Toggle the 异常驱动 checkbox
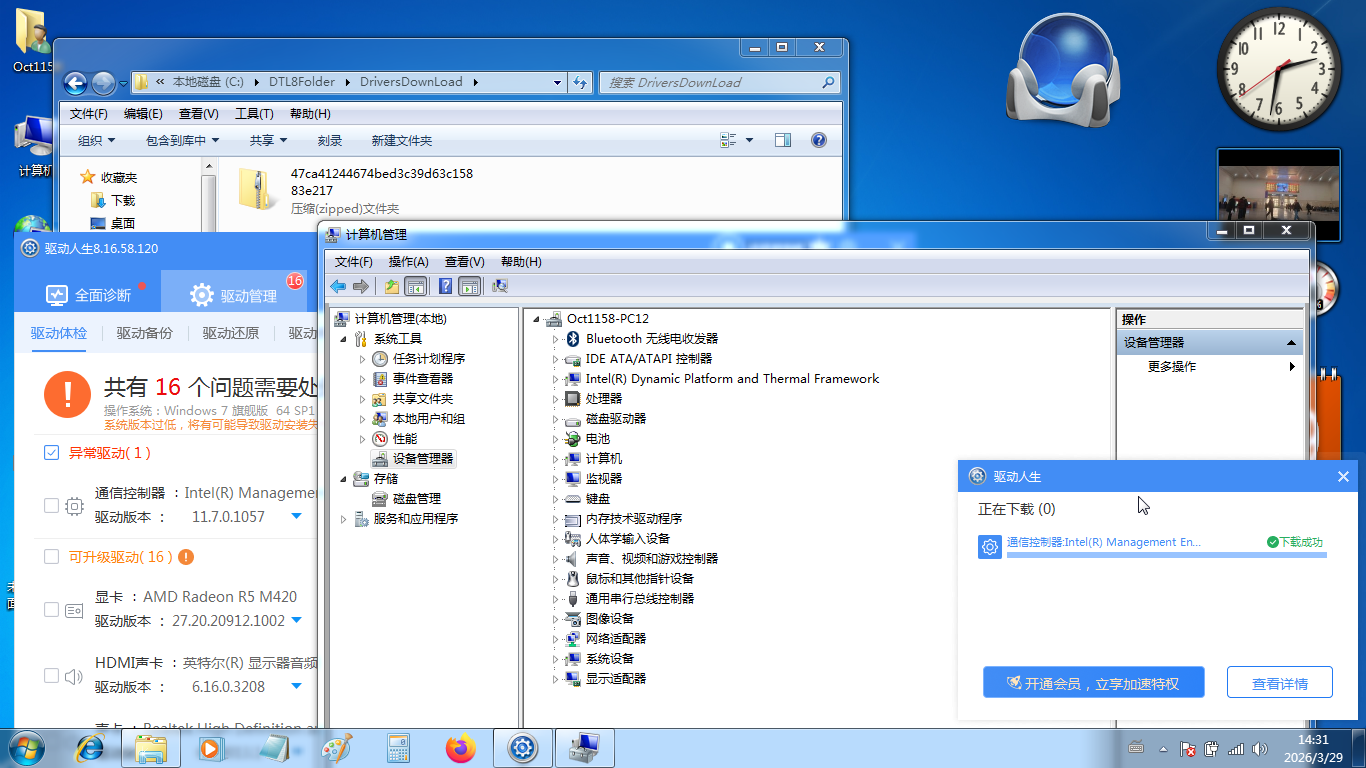This screenshot has width=1366, height=768. click(x=52, y=453)
